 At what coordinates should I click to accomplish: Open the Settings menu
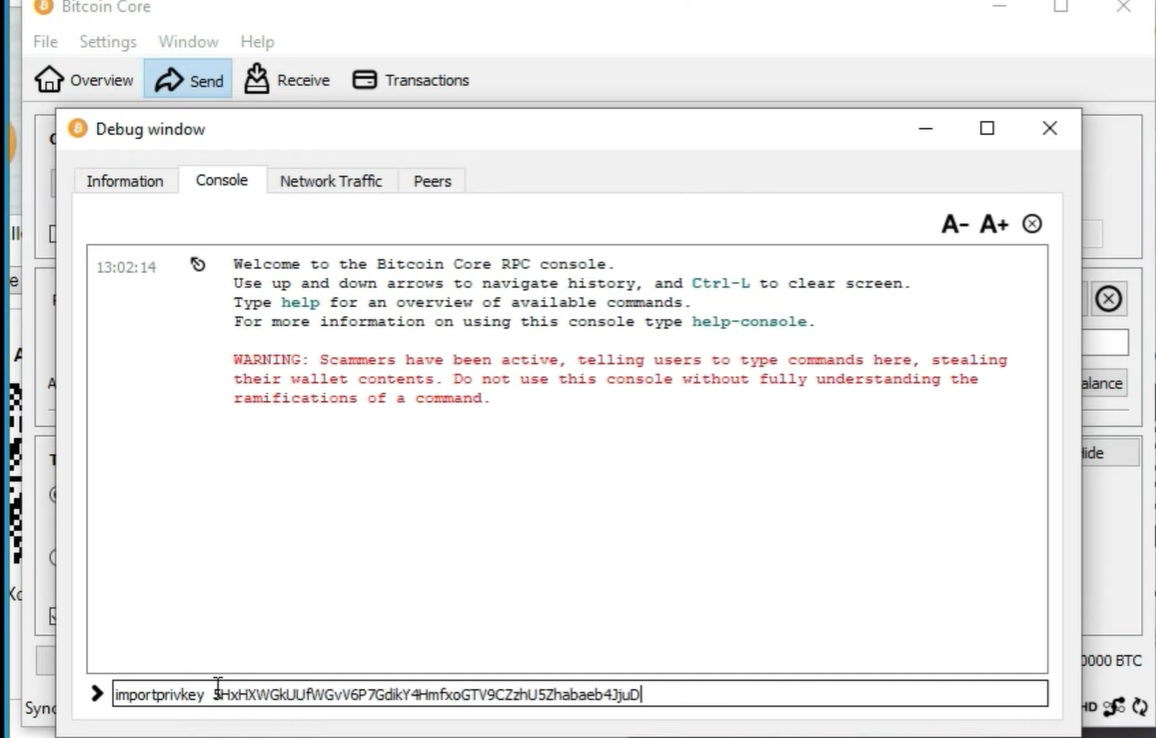(x=108, y=42)
